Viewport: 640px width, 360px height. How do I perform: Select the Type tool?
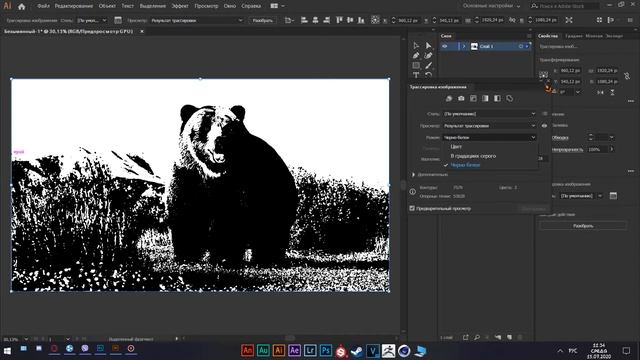[x=416, y=75]
